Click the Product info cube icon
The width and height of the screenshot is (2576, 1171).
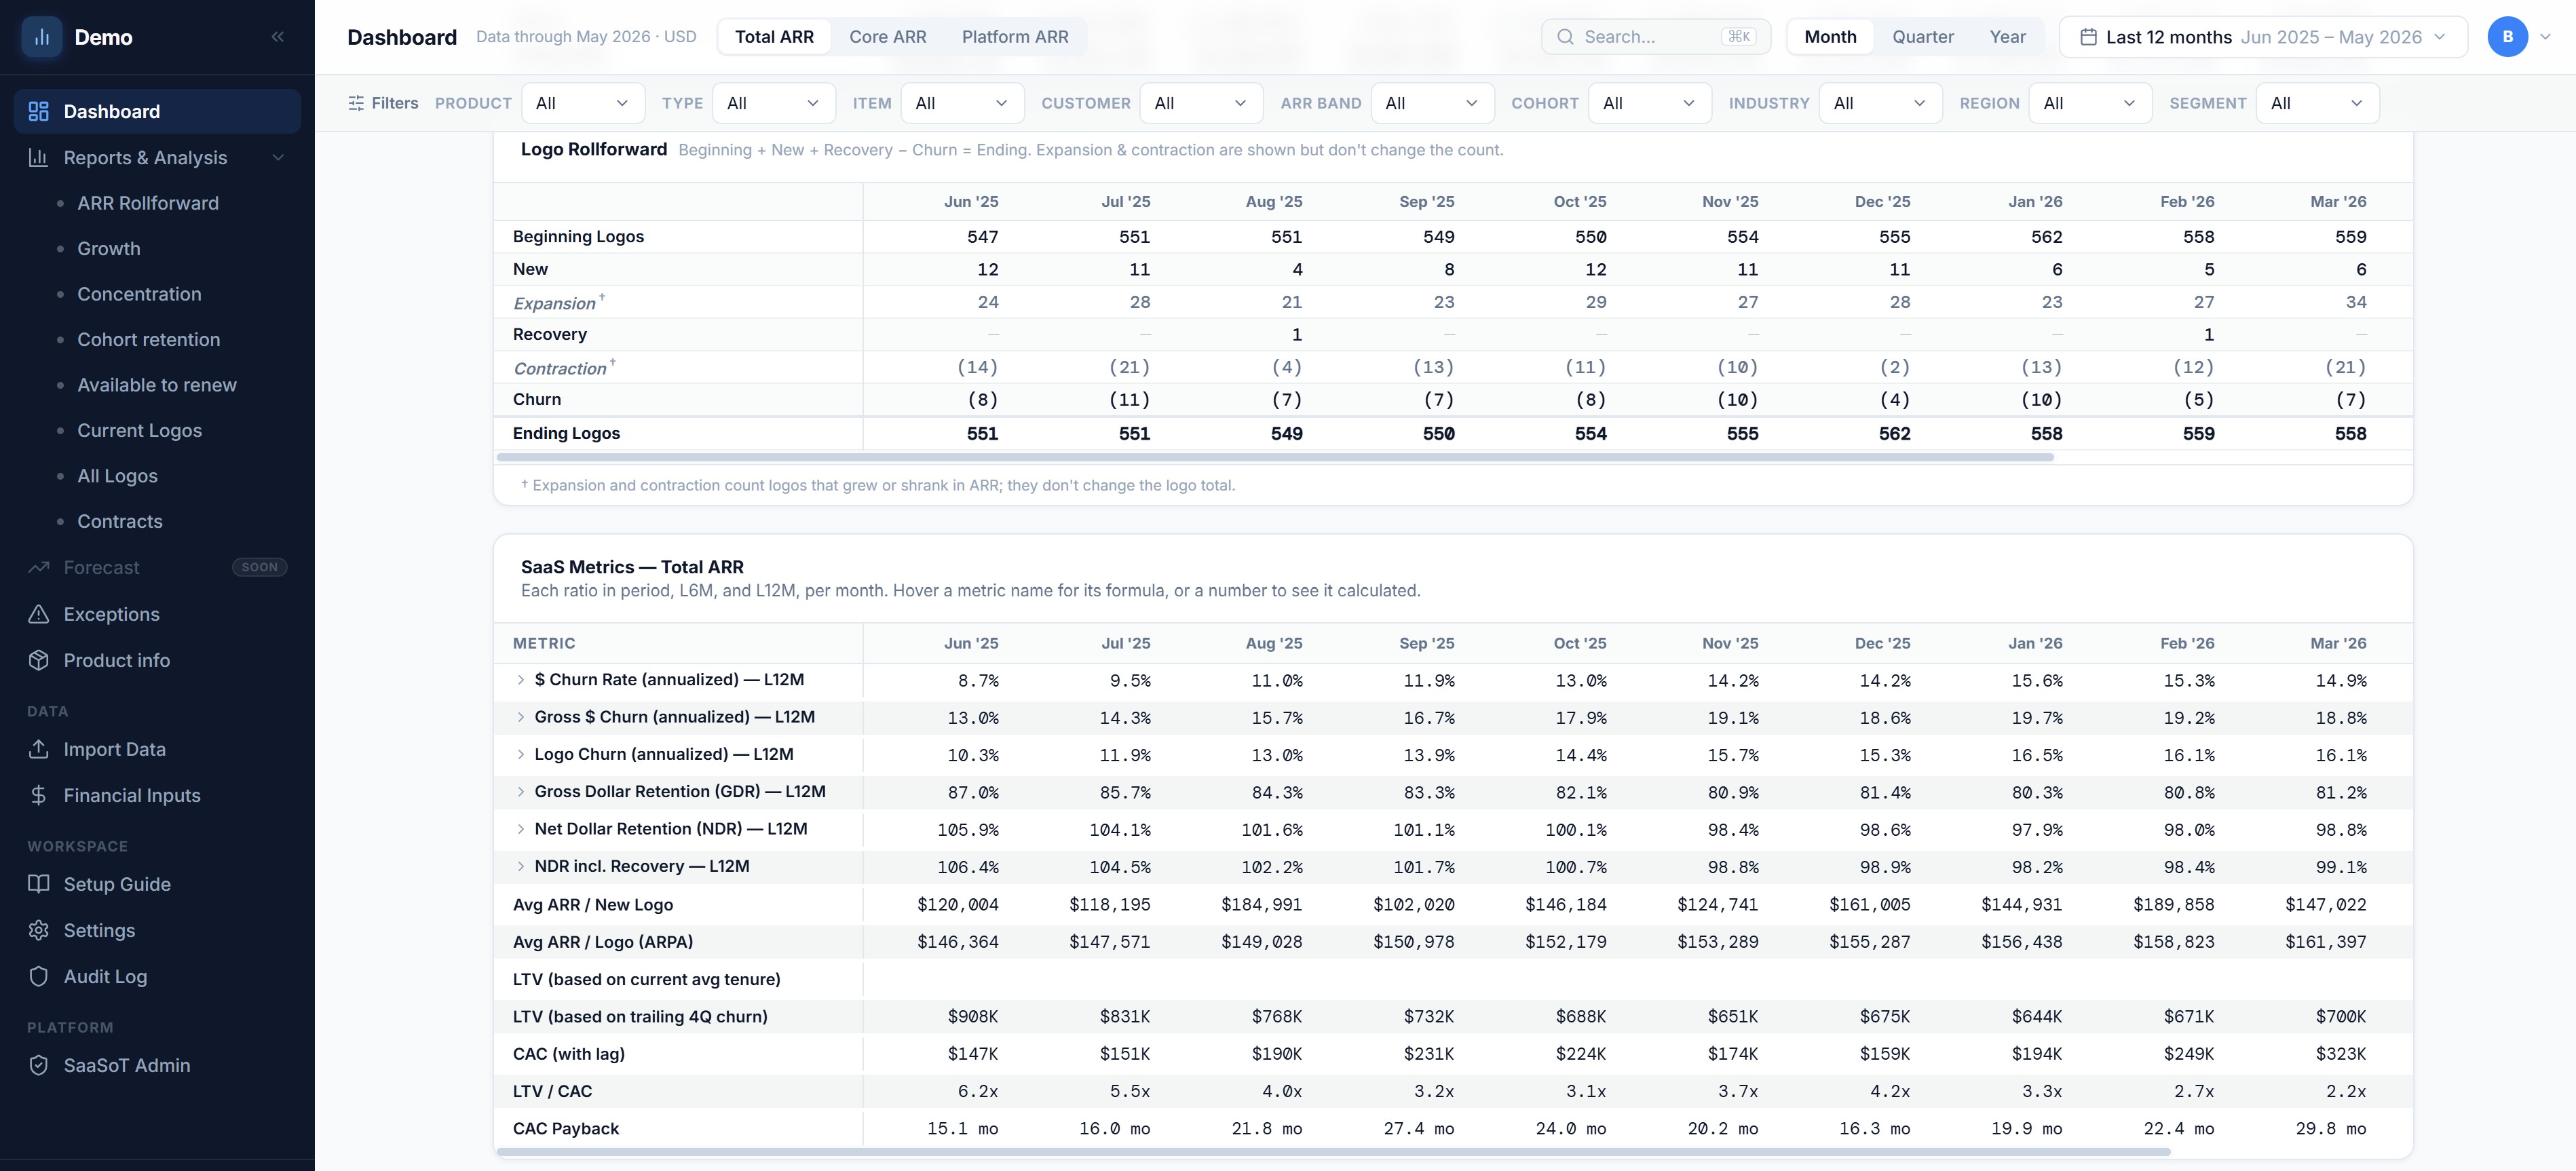pos(39,660)
